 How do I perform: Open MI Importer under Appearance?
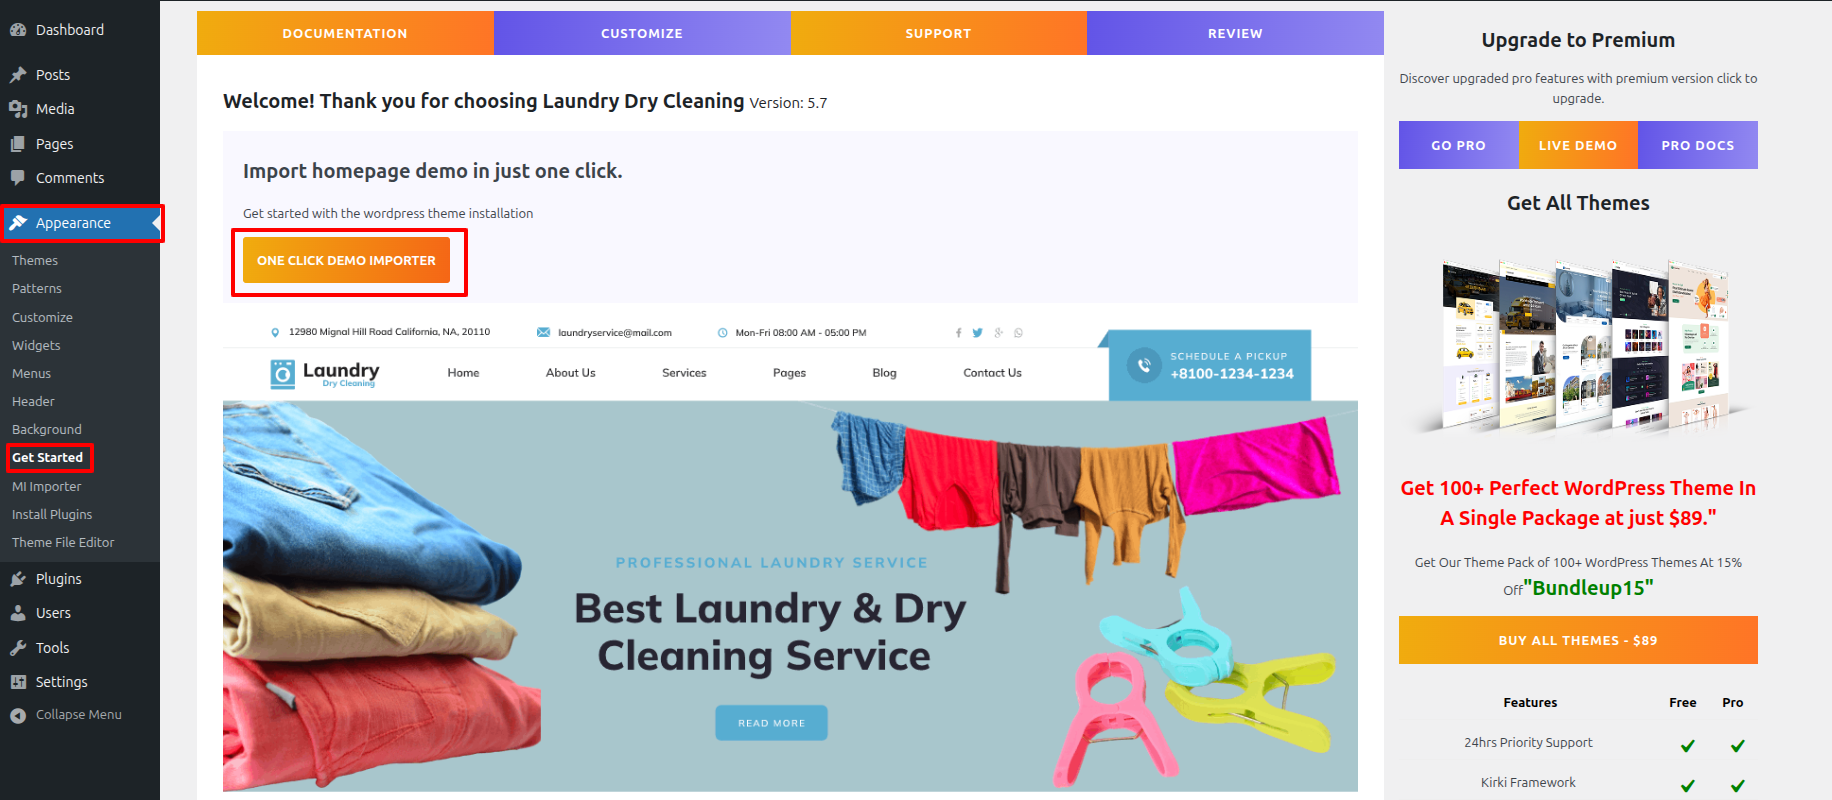pyautogui.click(x=47, y=487)
